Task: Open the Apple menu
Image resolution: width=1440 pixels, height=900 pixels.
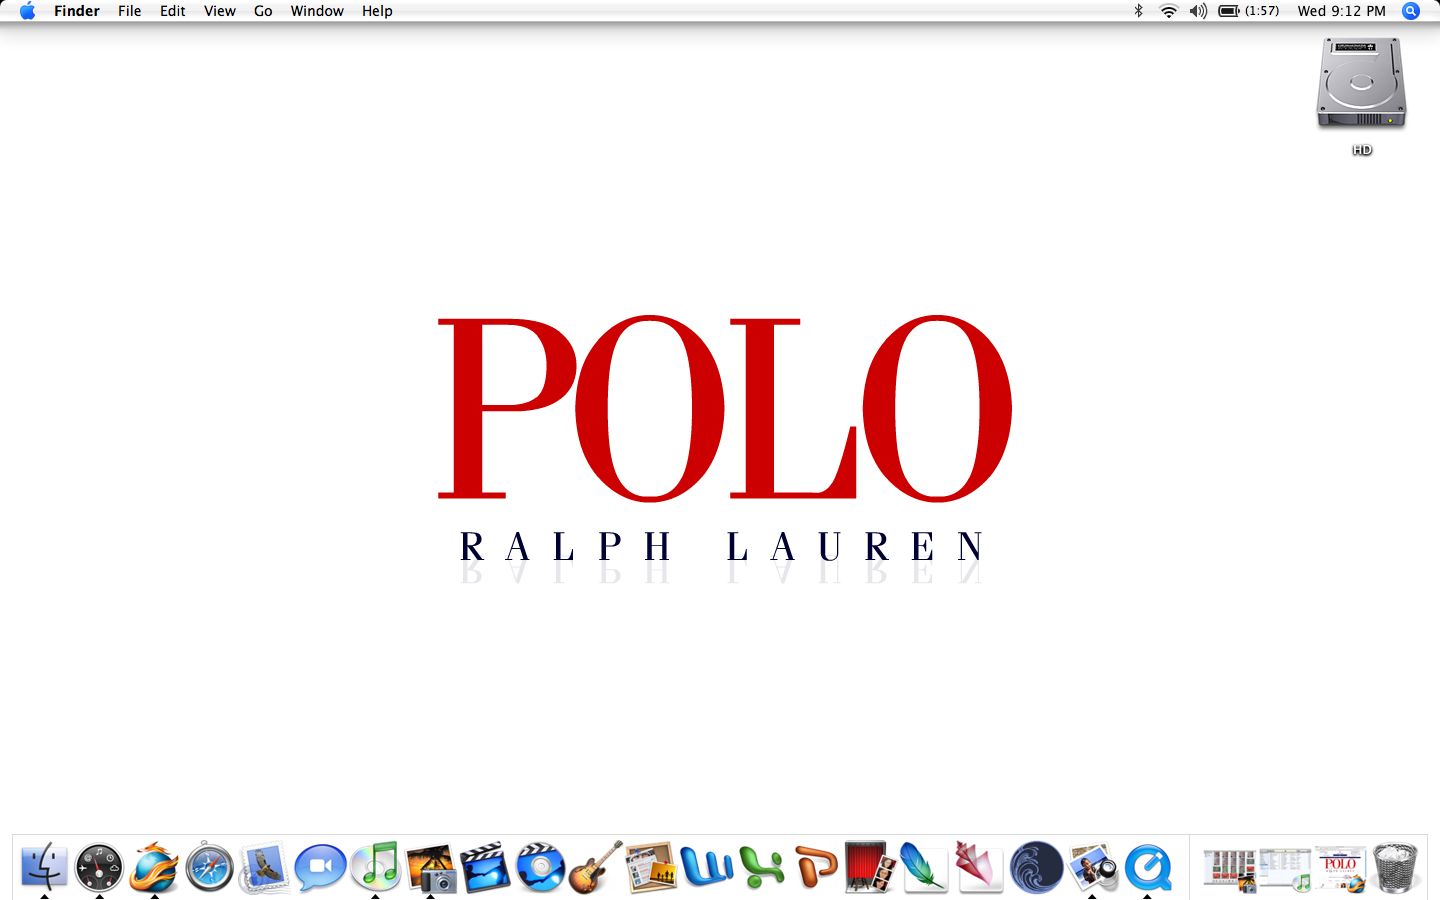Action: (27, 11)
